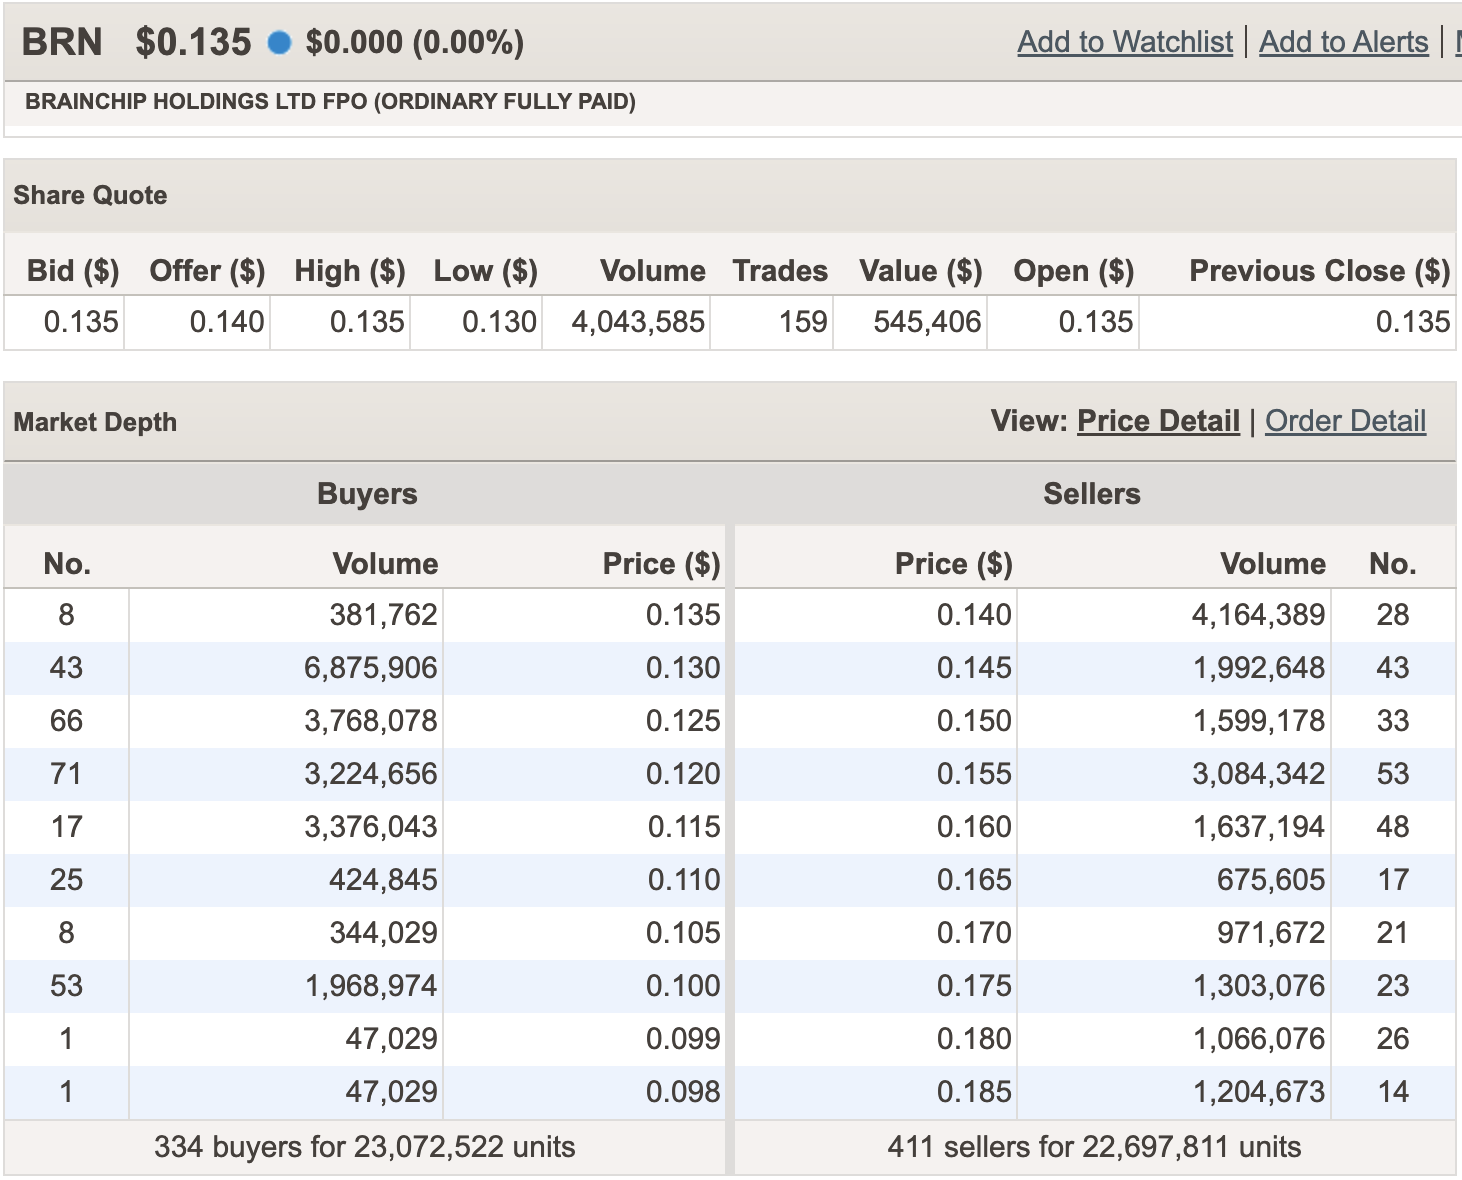Click the Offer ($) column header
The image size is (1462, 1180).
coord(207,271)
